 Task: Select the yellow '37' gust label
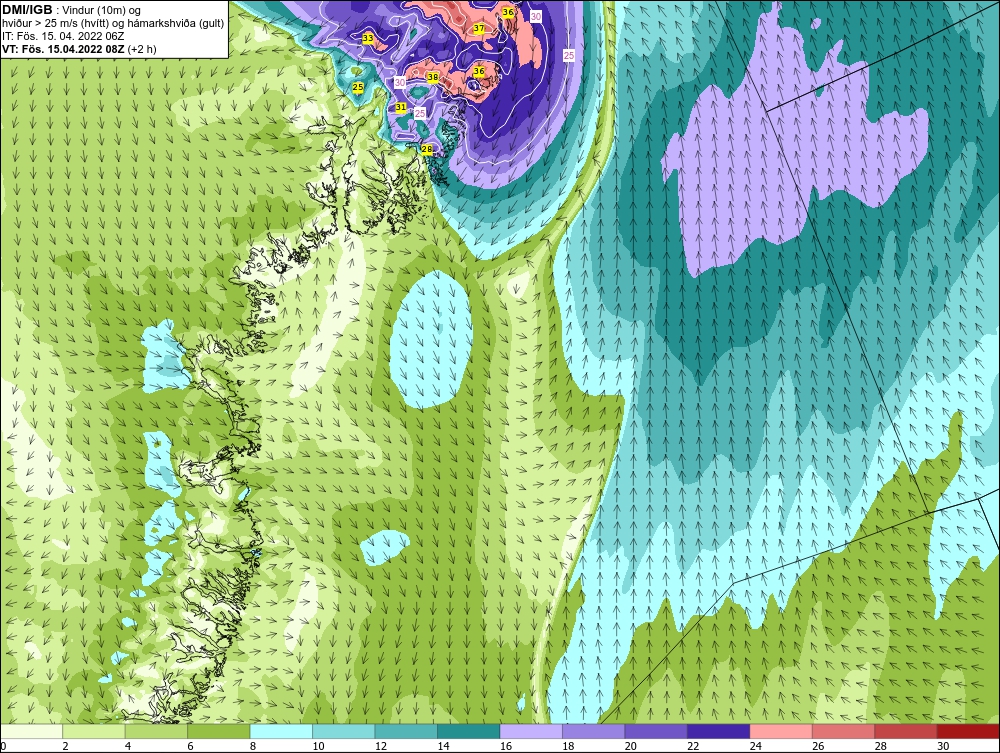(479, 29)
